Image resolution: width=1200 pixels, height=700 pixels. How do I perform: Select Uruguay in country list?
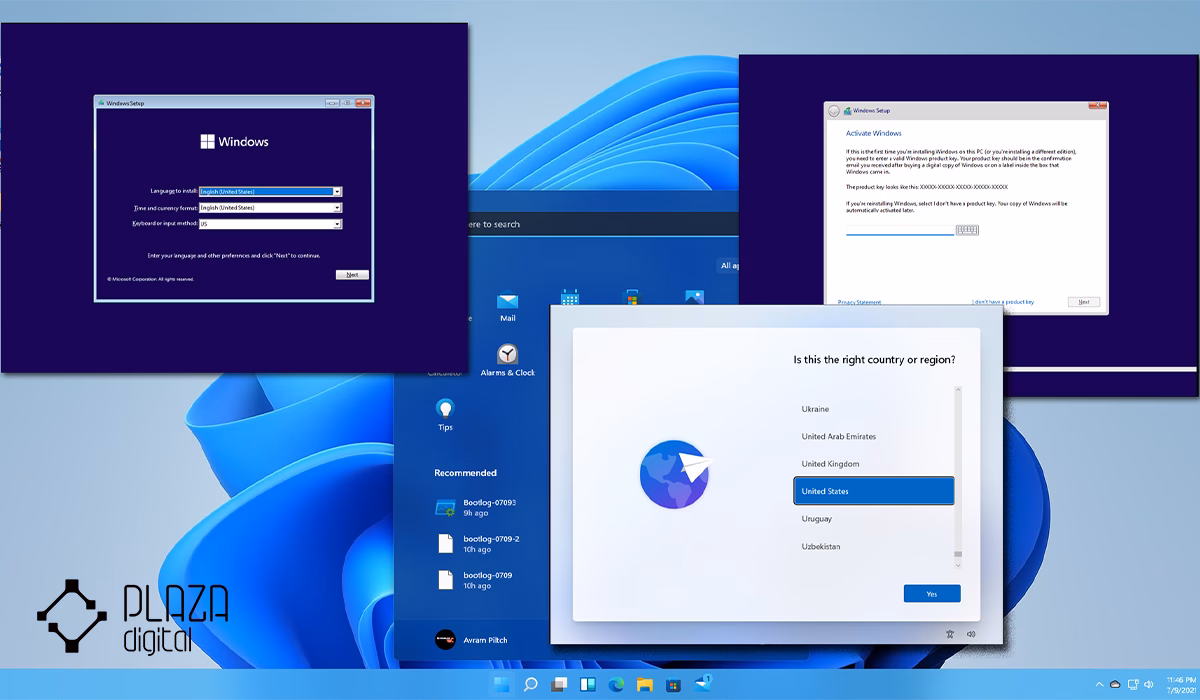click(x=873, y=519)
